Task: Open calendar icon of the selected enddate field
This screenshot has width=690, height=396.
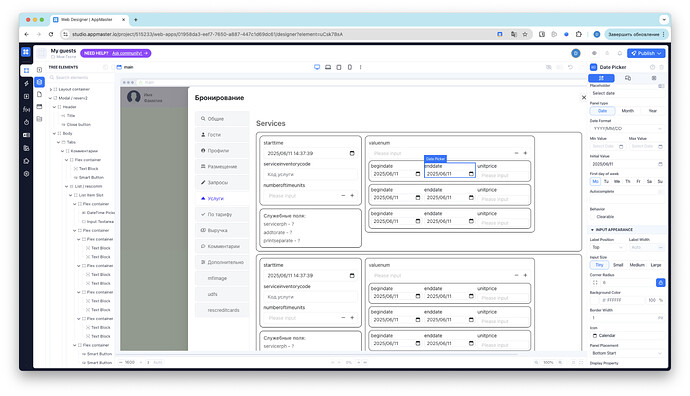Action: 471,174
